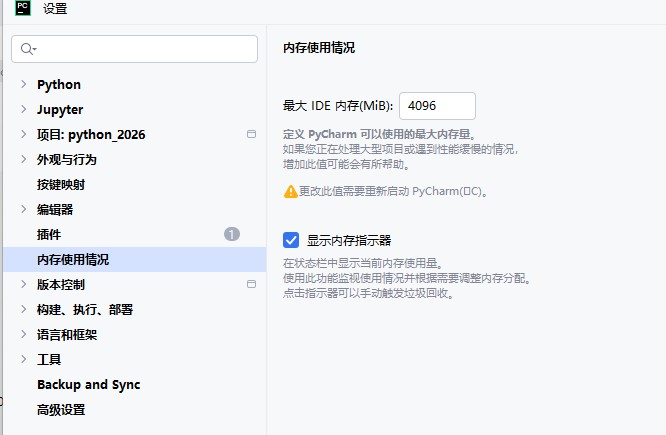Expand the 构建、执行、部署 section
The width and height of the screenshot is (666, 435).
pyautogui.click(x=23, y=309)
